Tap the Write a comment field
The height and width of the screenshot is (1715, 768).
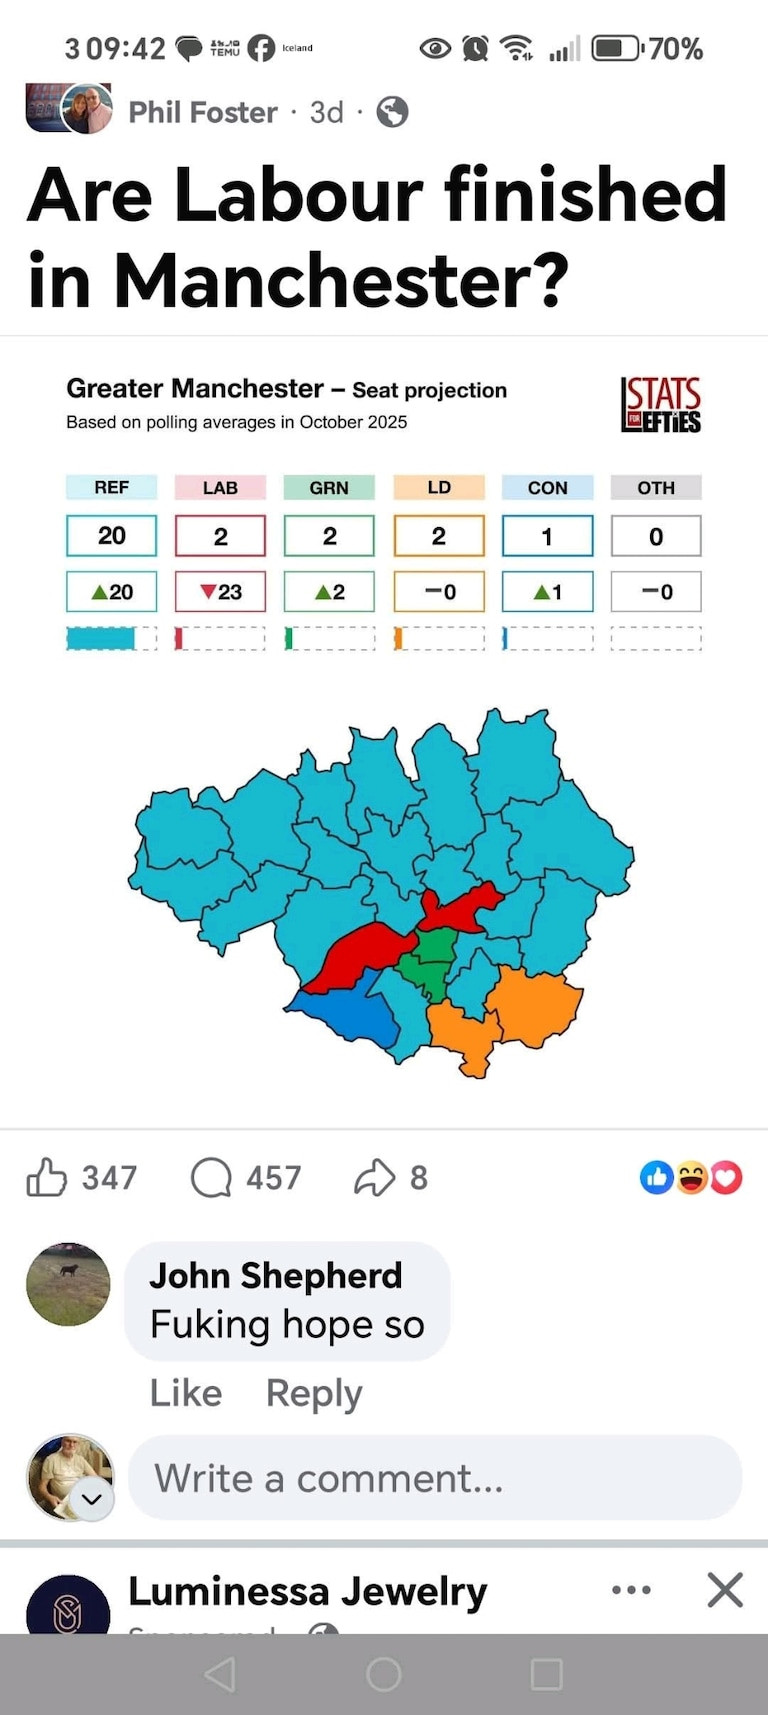pos(435,1478)
